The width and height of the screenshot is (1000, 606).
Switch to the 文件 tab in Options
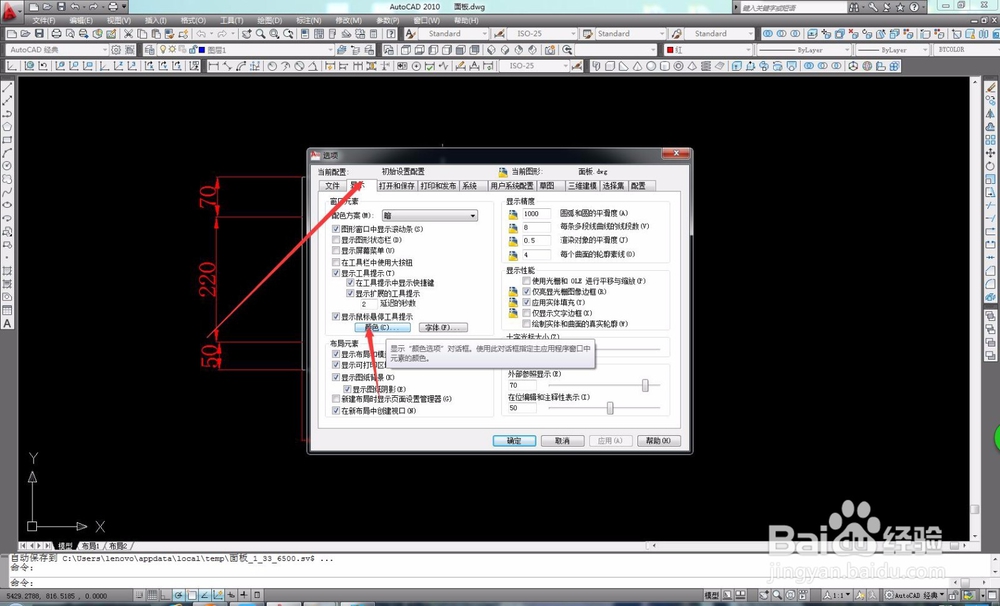click(x=332, y=186)
